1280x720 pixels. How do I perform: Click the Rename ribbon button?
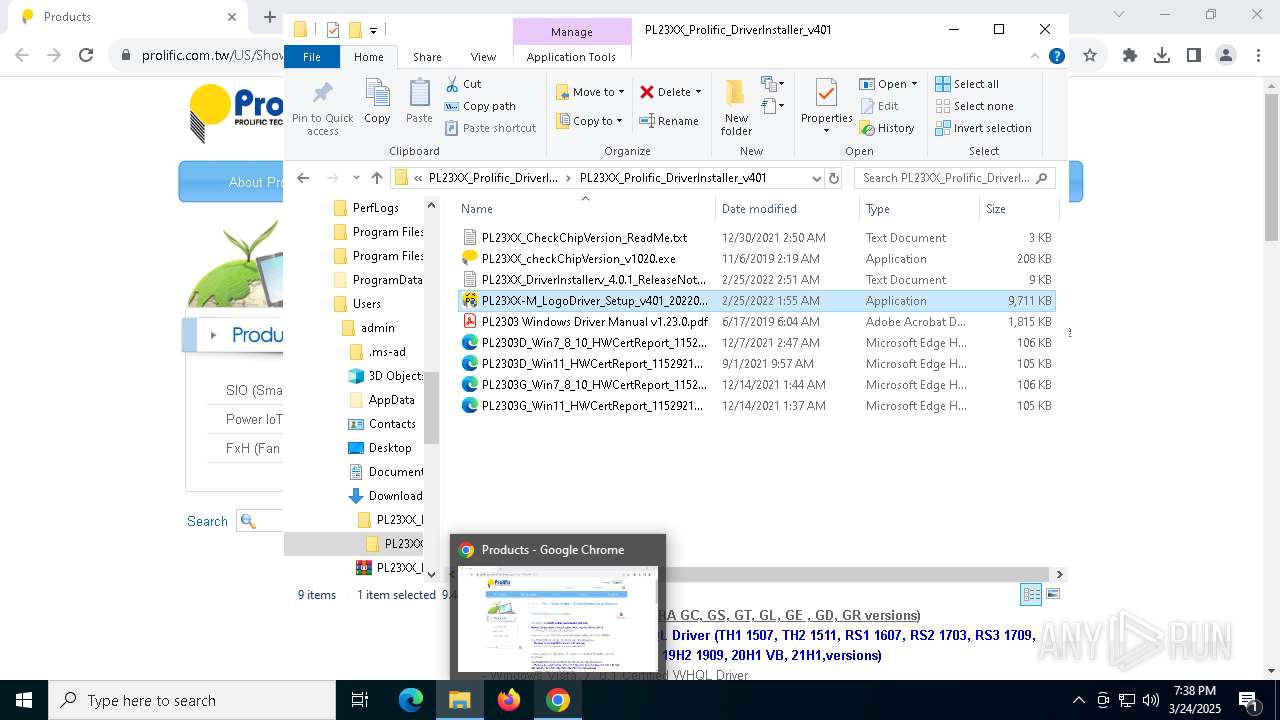[x=669, y=121]
